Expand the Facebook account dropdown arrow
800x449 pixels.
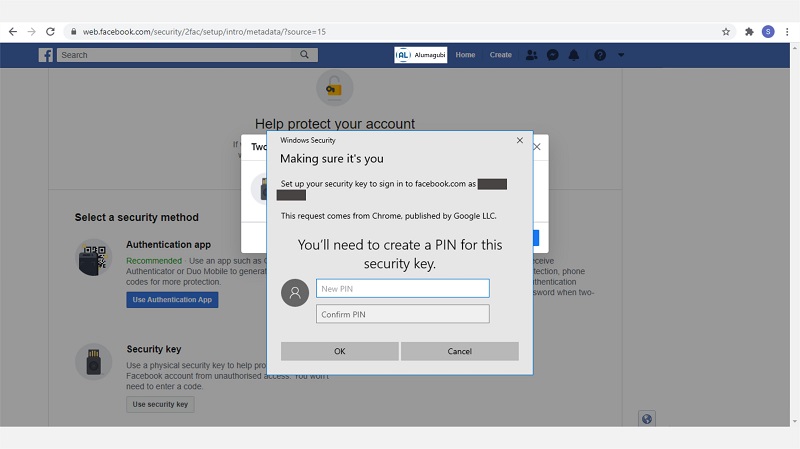621,55
